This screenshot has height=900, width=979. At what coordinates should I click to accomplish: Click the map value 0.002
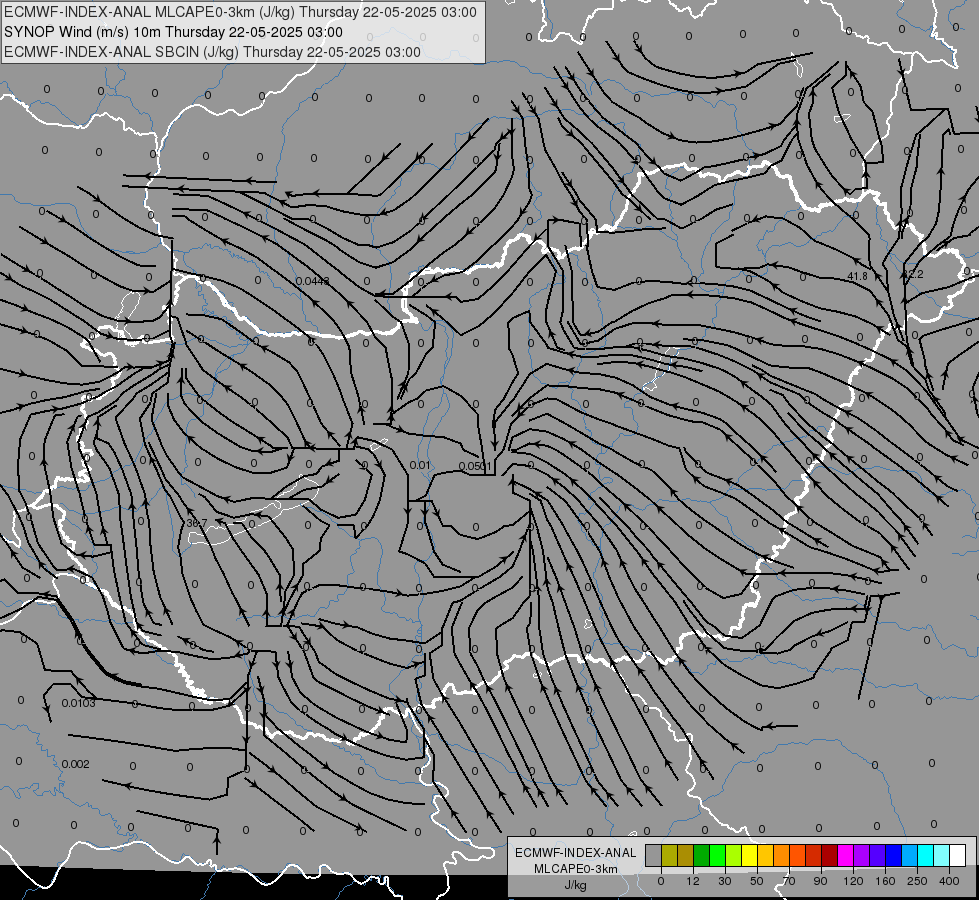(x=76, y=764)
